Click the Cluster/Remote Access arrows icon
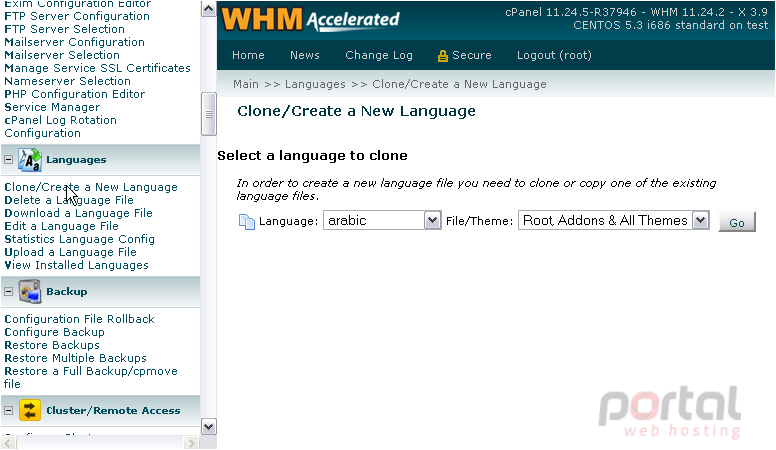This screenshot has width=776, height=450. [30, 410]
